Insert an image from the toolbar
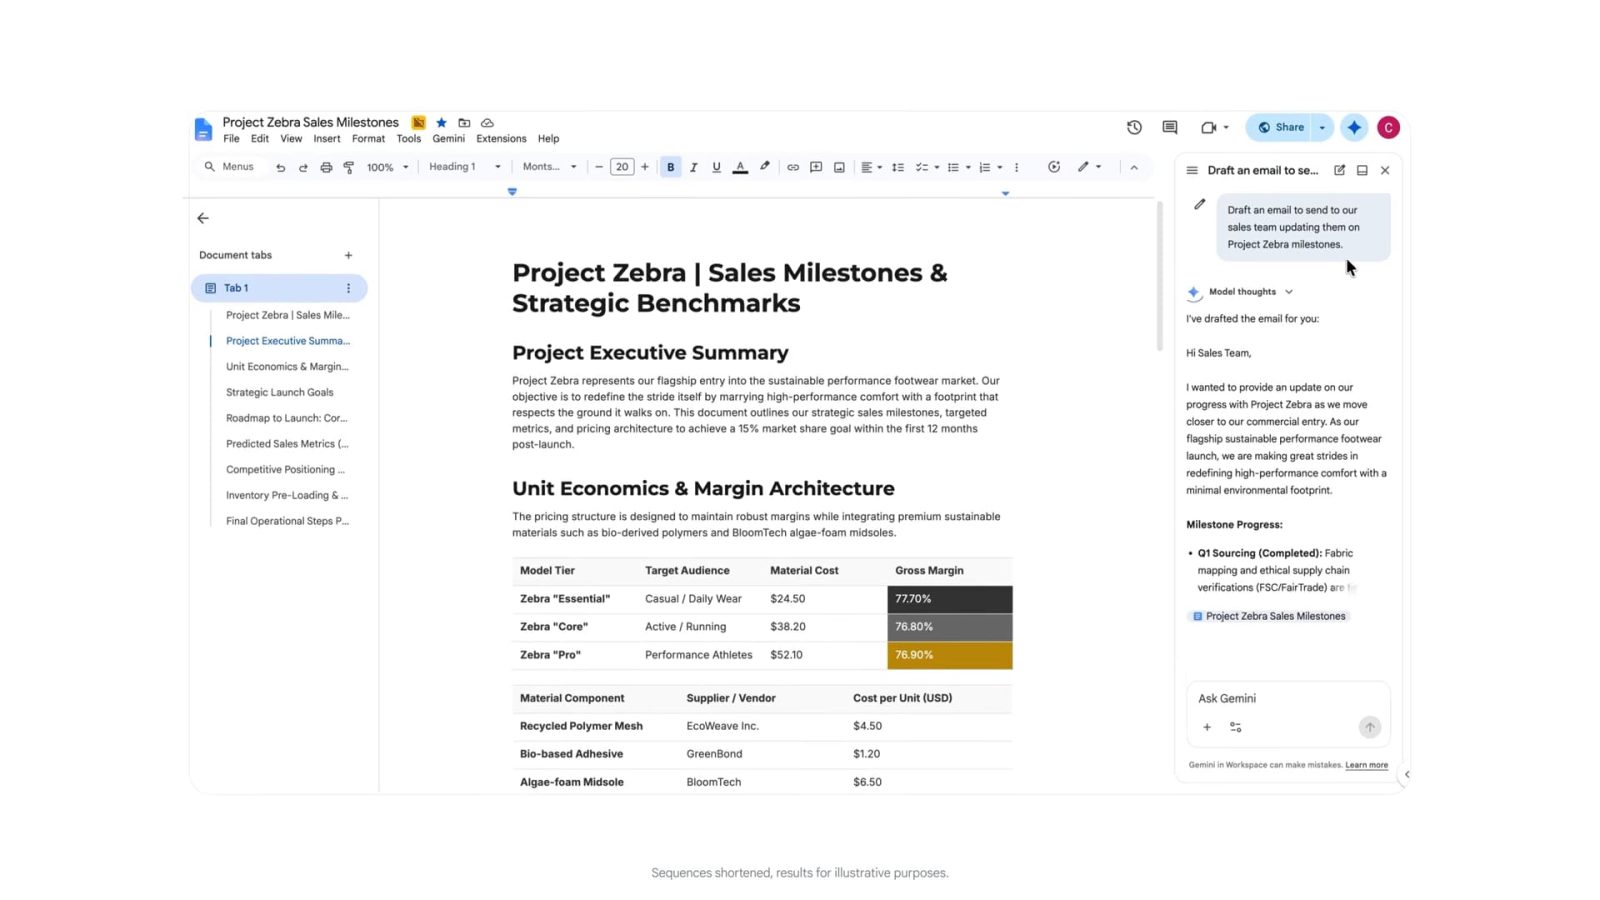1600x900 pixels. (839, 167)
